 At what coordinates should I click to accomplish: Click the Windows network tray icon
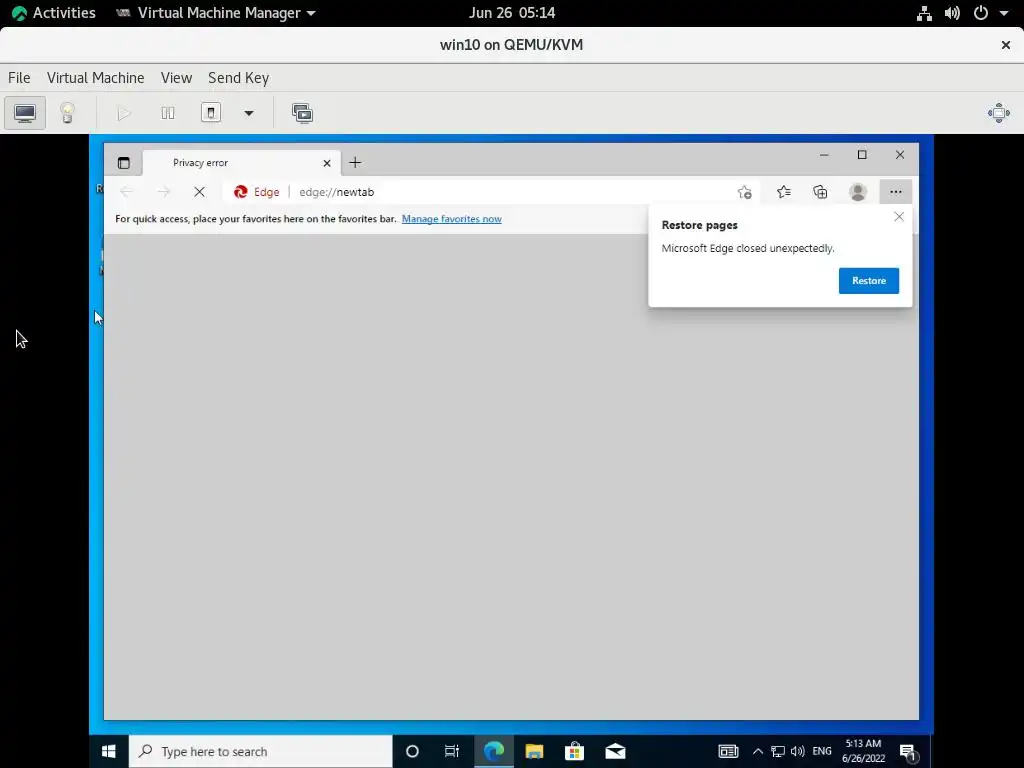coord(778,751)
